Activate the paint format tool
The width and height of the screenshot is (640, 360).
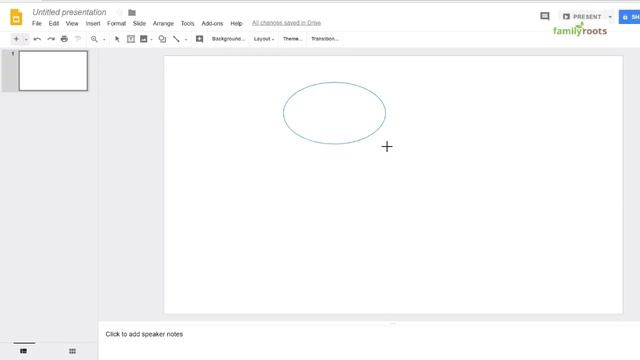pyautogui.click(x=78, y=39)
